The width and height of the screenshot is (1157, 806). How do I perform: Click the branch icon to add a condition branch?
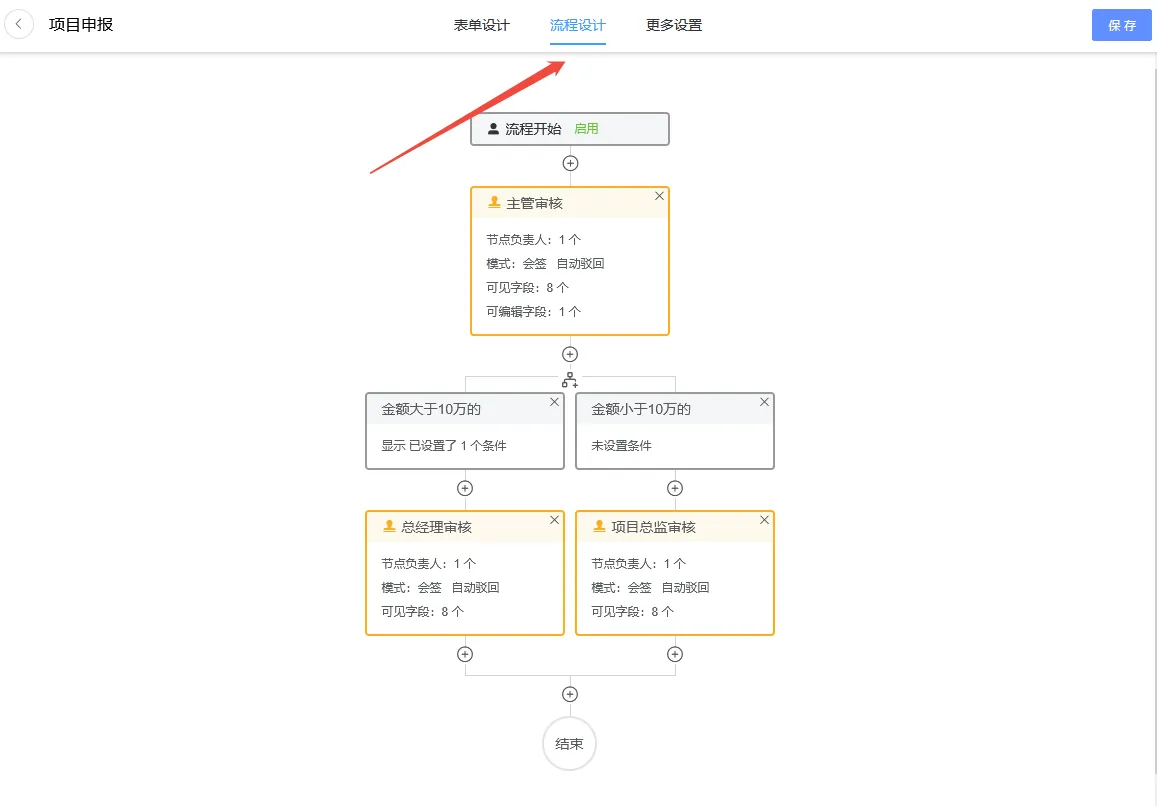pyautogui.click(x=570, y=379)
